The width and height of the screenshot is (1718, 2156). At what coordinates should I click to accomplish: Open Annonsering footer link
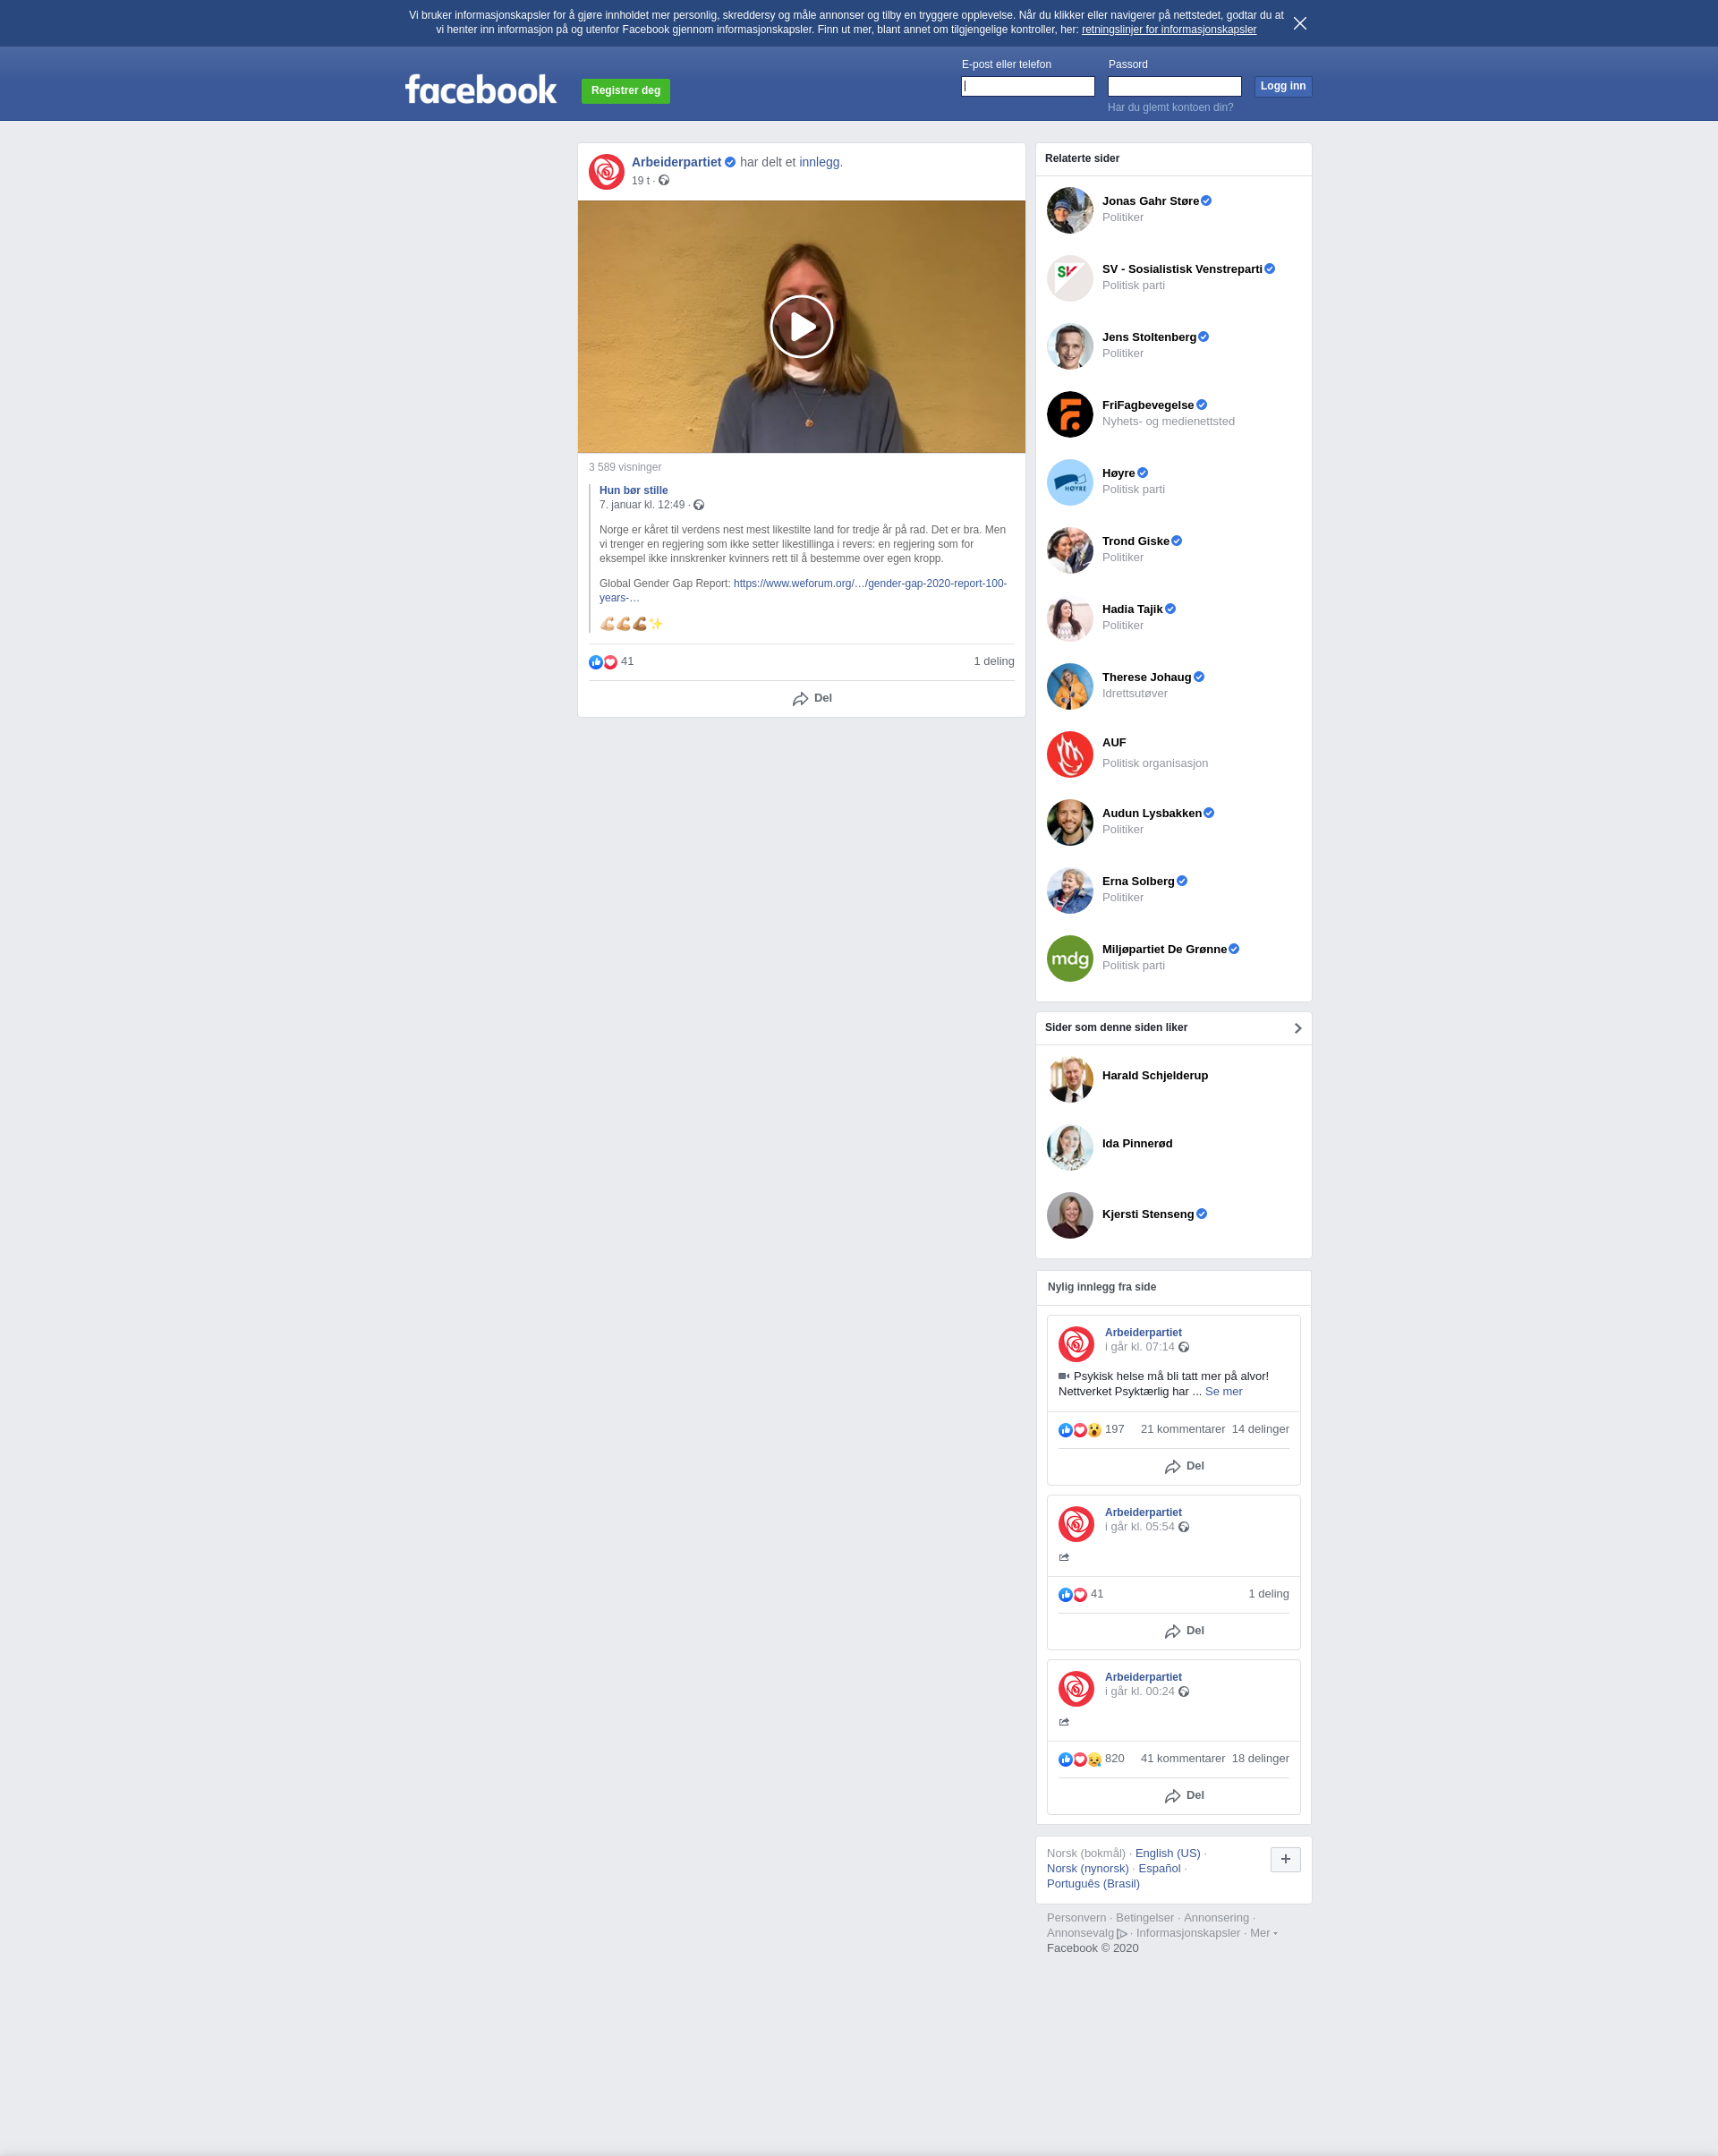[1216, 1917]
